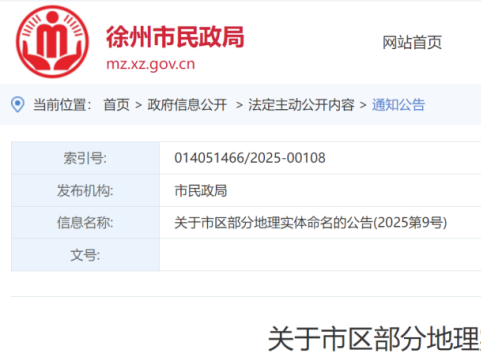Click the large article headline 关于市区部分地理
Image resolution: width=481 pixels, height=361 pixels.
[x=374, y=339]
